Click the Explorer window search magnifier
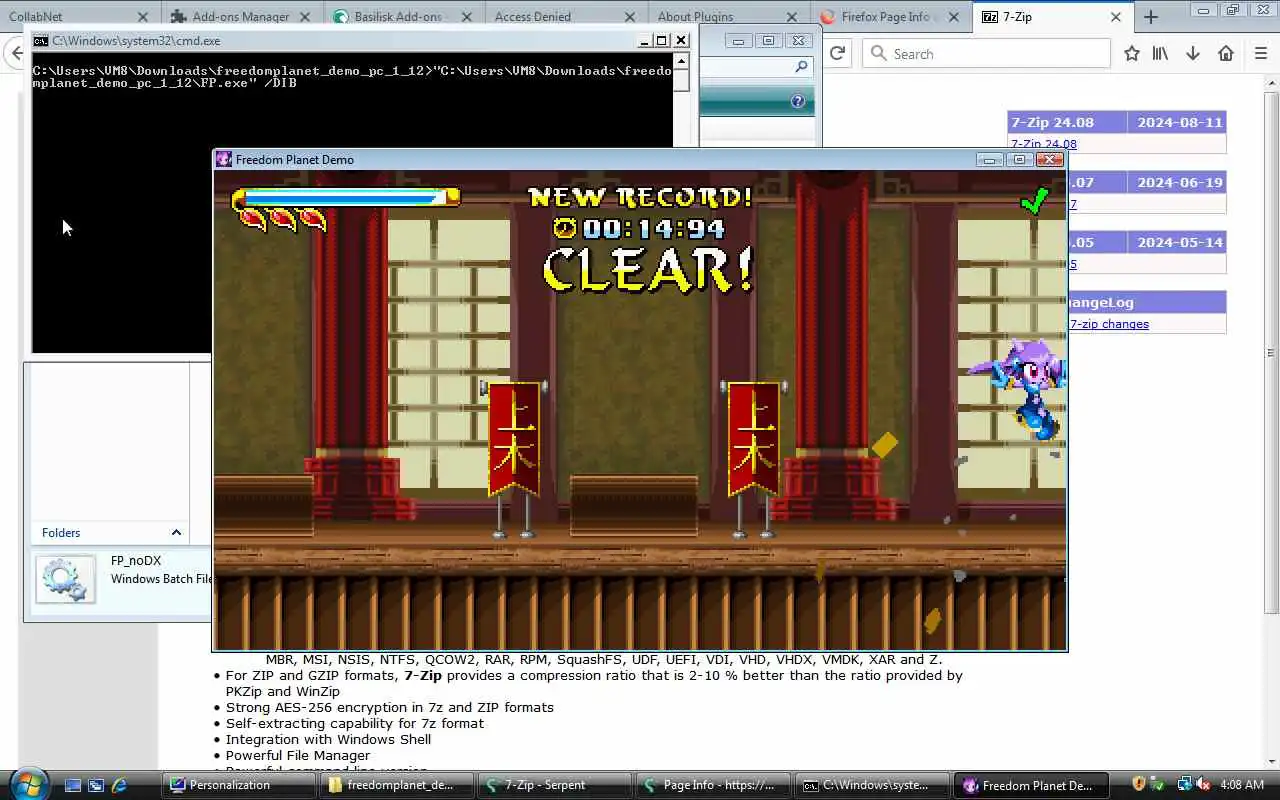 [x=801, y=66]
